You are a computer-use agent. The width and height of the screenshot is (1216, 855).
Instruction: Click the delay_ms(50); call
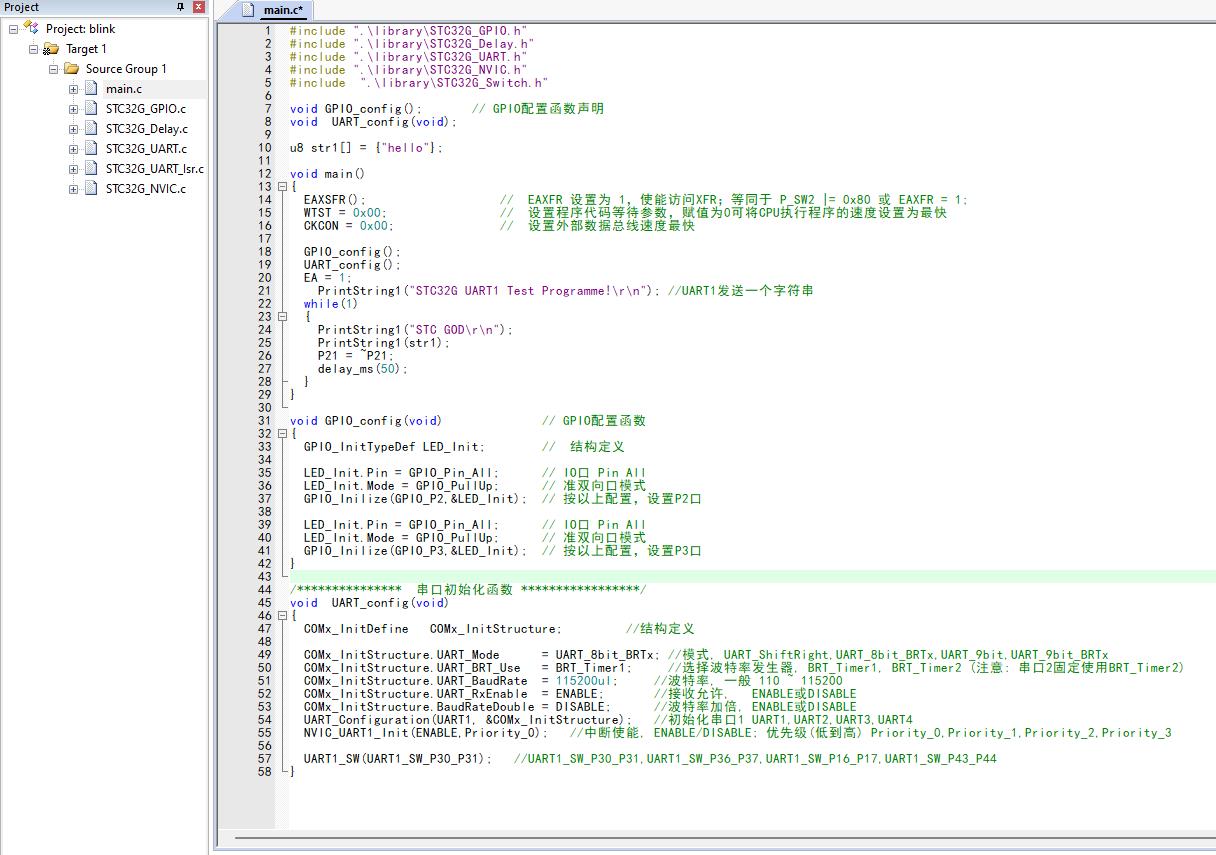[x=363, y=369]
